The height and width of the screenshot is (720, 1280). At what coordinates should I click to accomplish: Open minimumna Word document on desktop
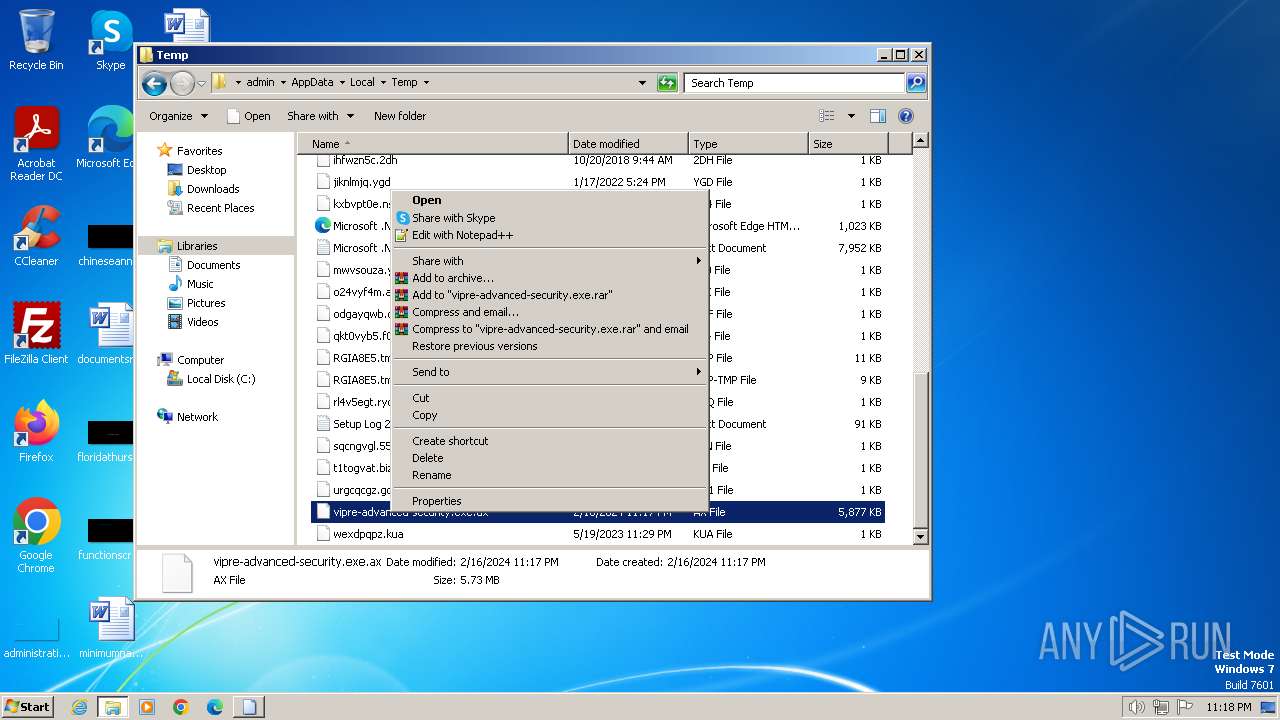[x=110, y=628]
